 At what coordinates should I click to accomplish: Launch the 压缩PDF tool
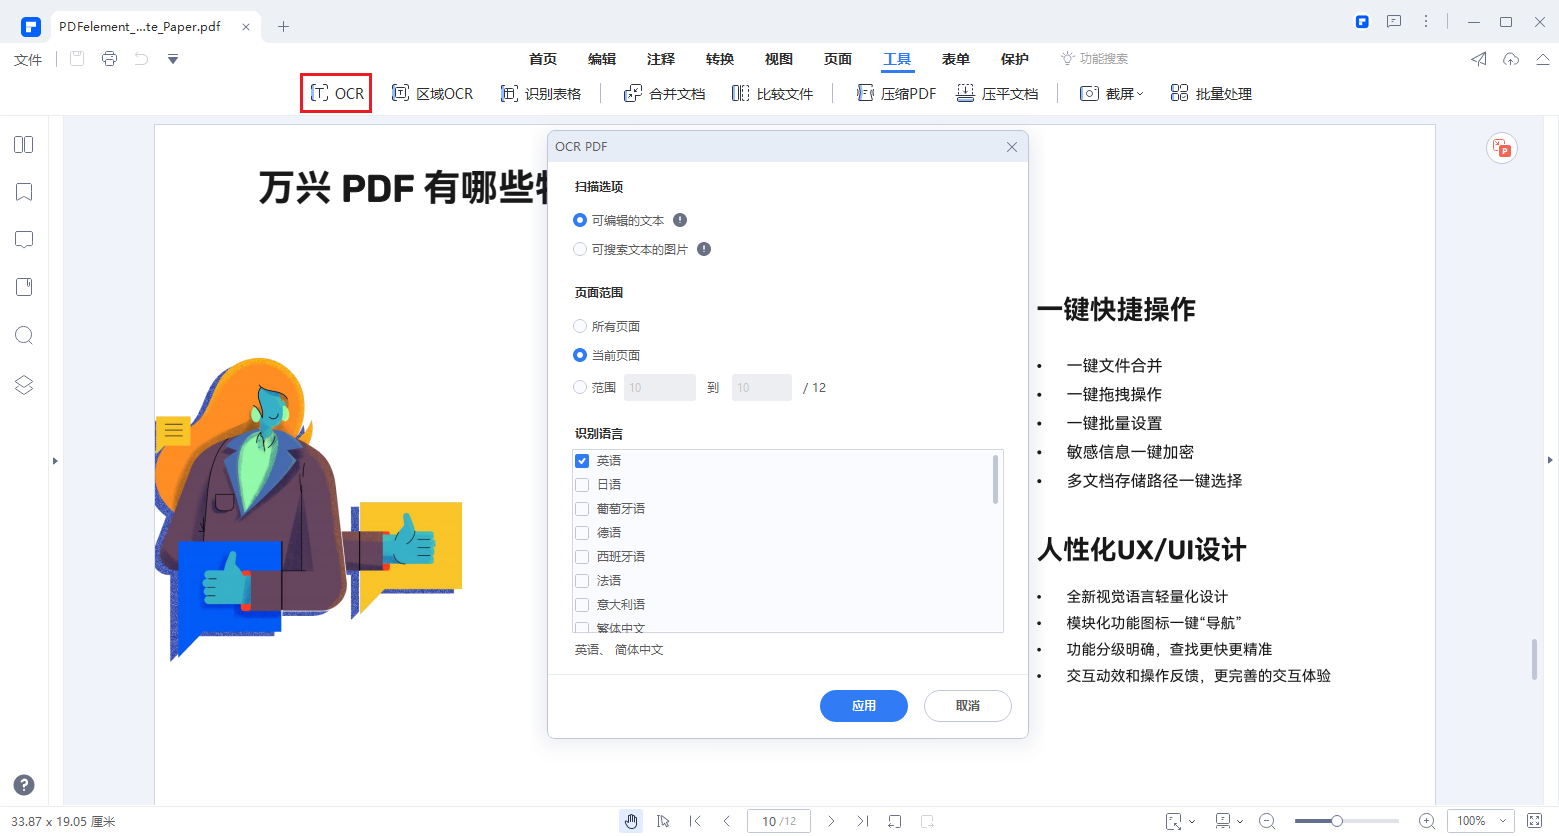coord(895,92)
